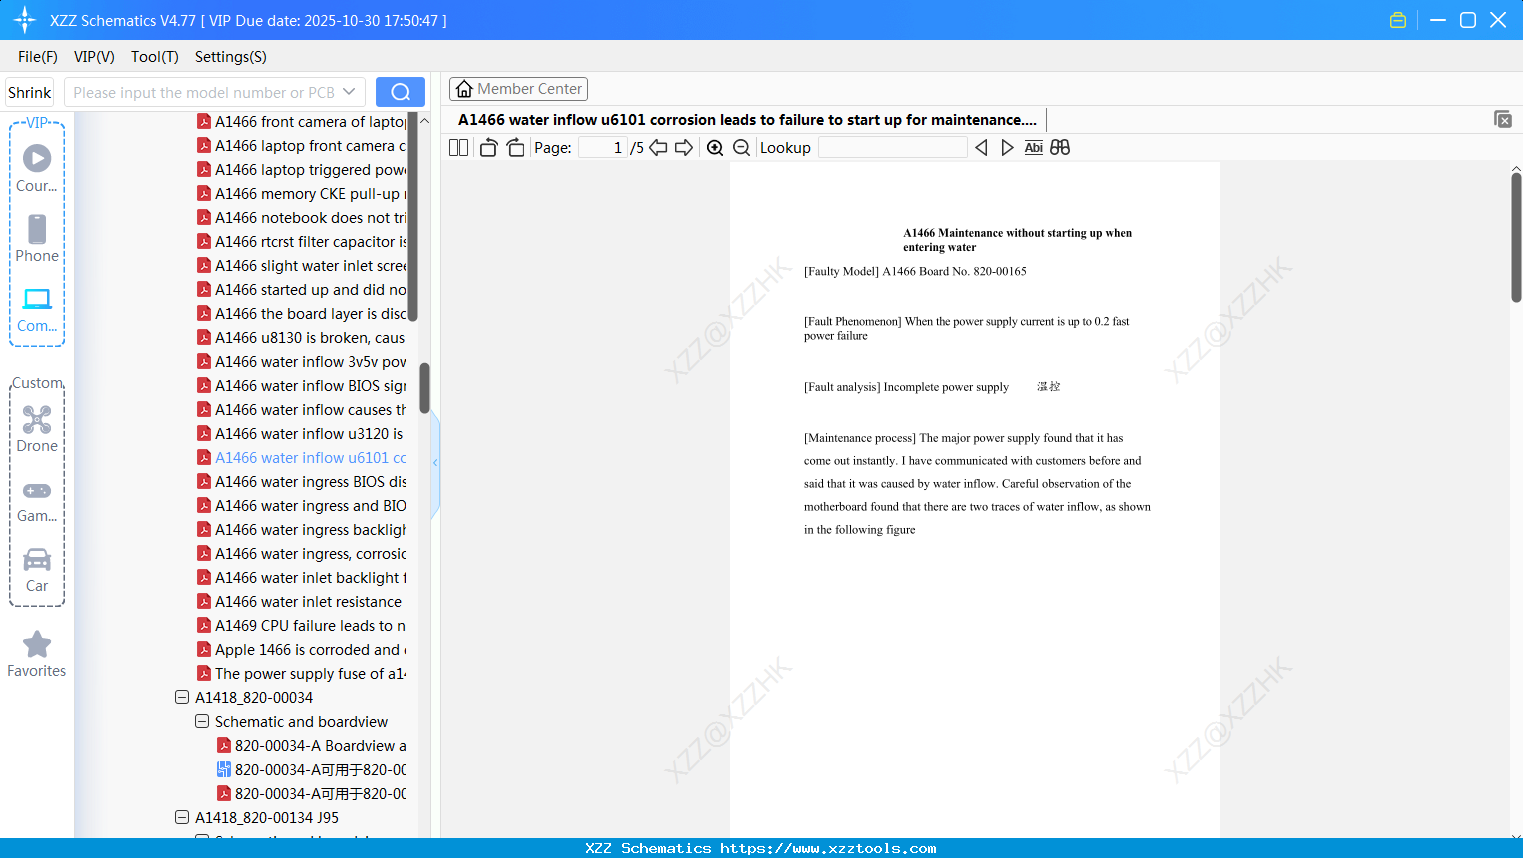
Task: Click the Lookup text field
Action: [892, 148]
